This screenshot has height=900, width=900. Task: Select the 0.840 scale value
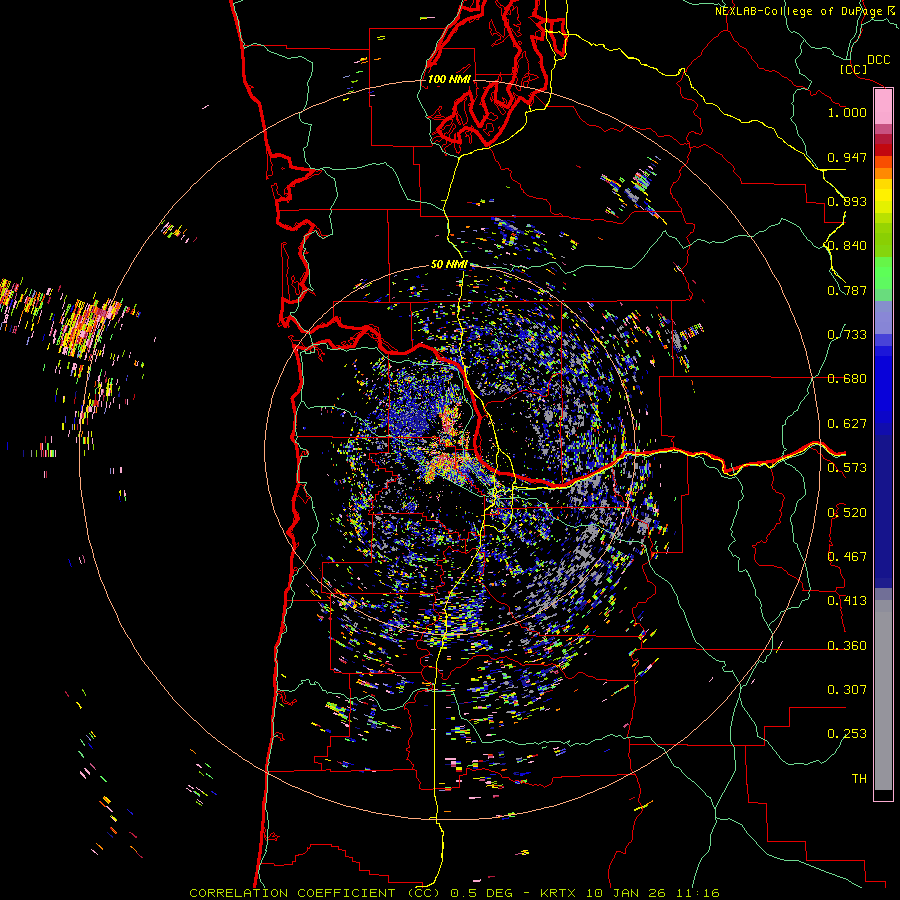(x=847, y=246)
